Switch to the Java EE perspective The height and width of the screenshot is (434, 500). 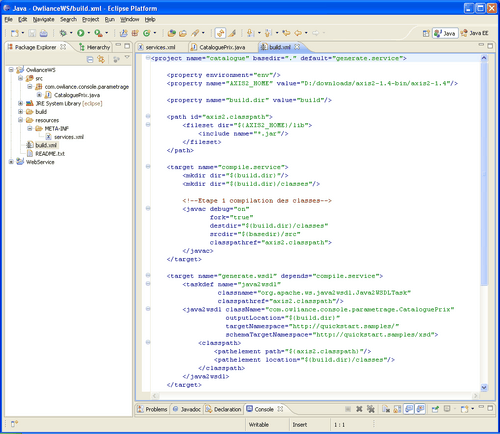[x=474, y=33]
